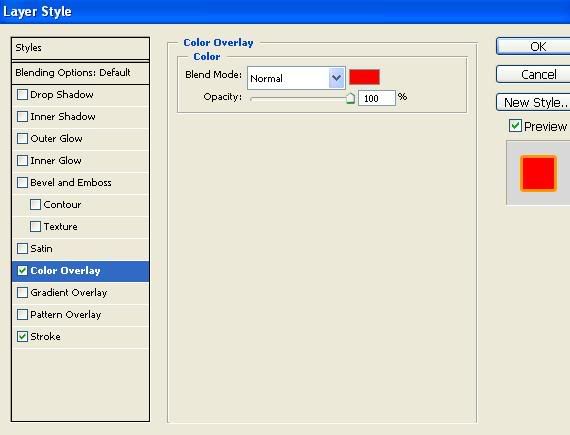Screen dimensions: 570x435
Task: Enable the Contour sub-option checkbox
Action: click(x=35, y=205)
